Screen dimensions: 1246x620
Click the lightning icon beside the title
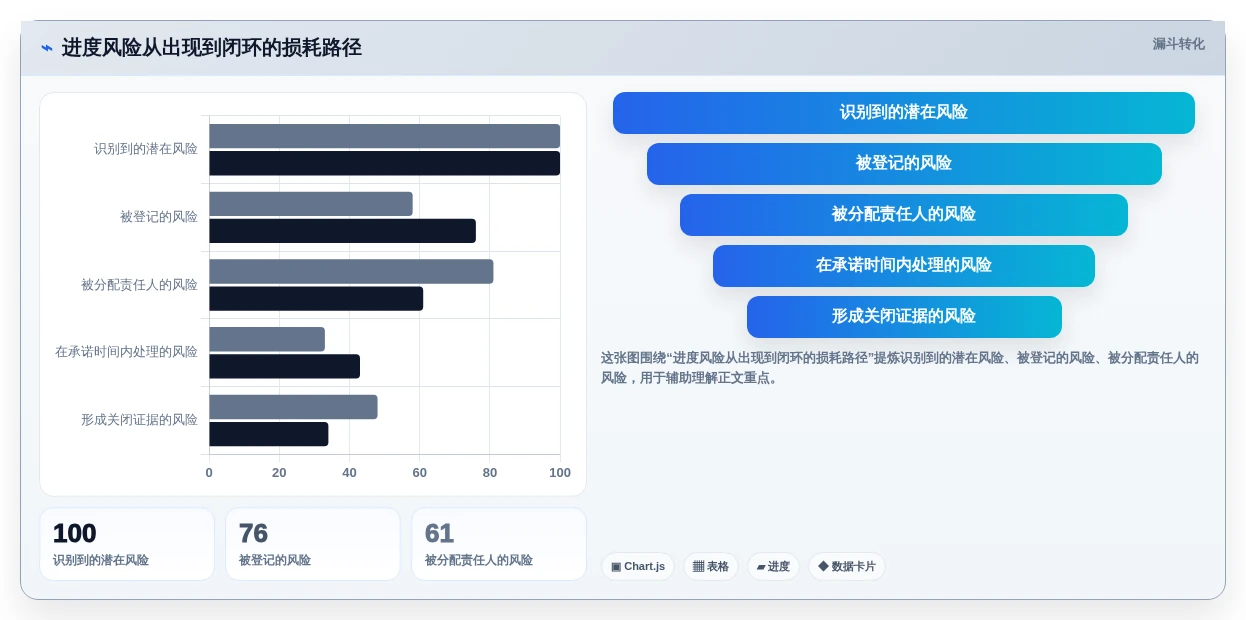pos(47,48)
